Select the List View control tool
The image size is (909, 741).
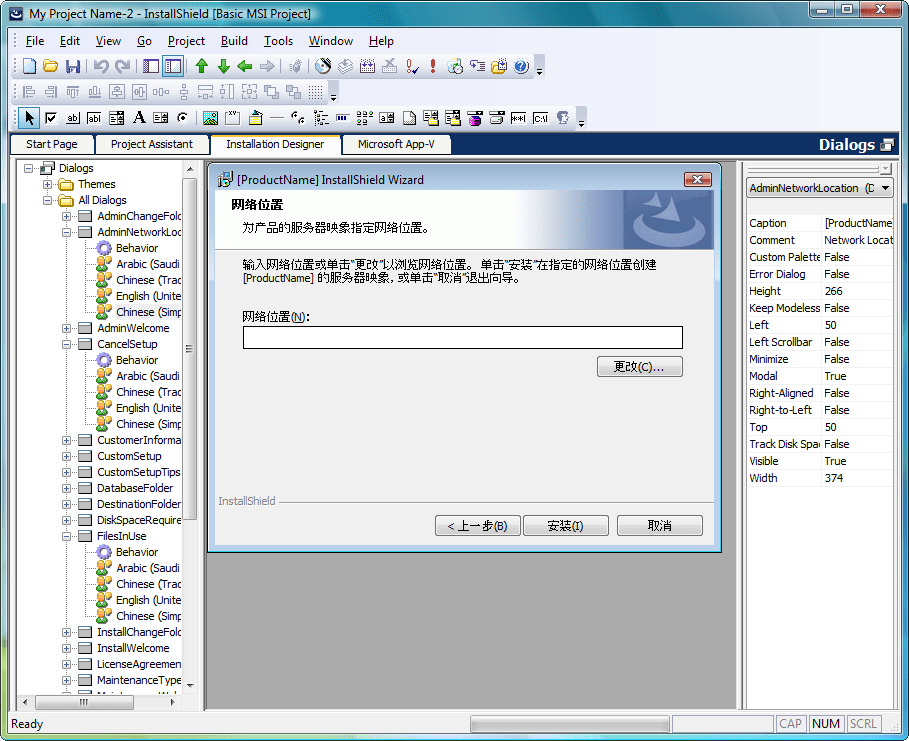pyautogui.click(x=365, y=118)
